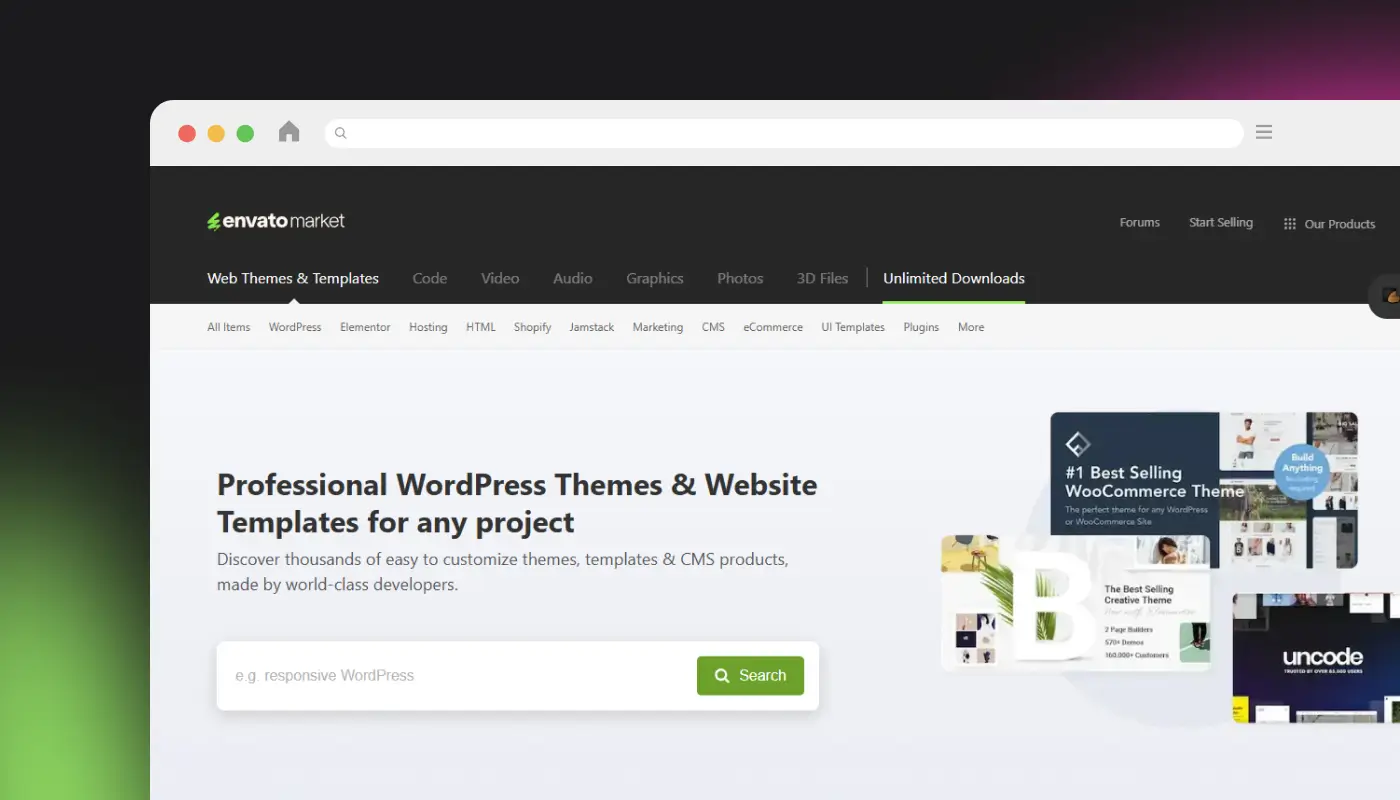Click the Professional WordPress Themes heading
The height and width of the screenshot is (800, 1400).
517,503
